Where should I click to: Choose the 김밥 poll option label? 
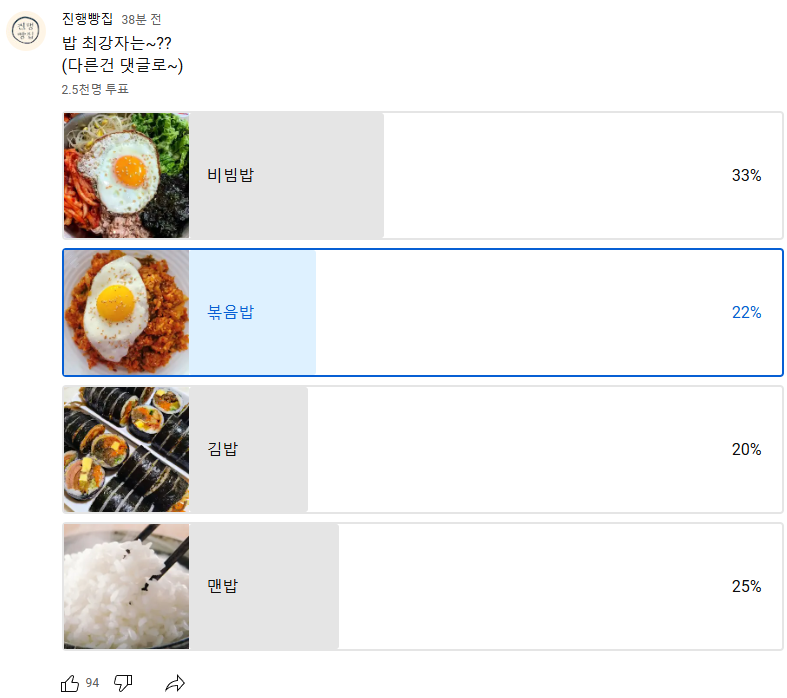tap(222, 450)
